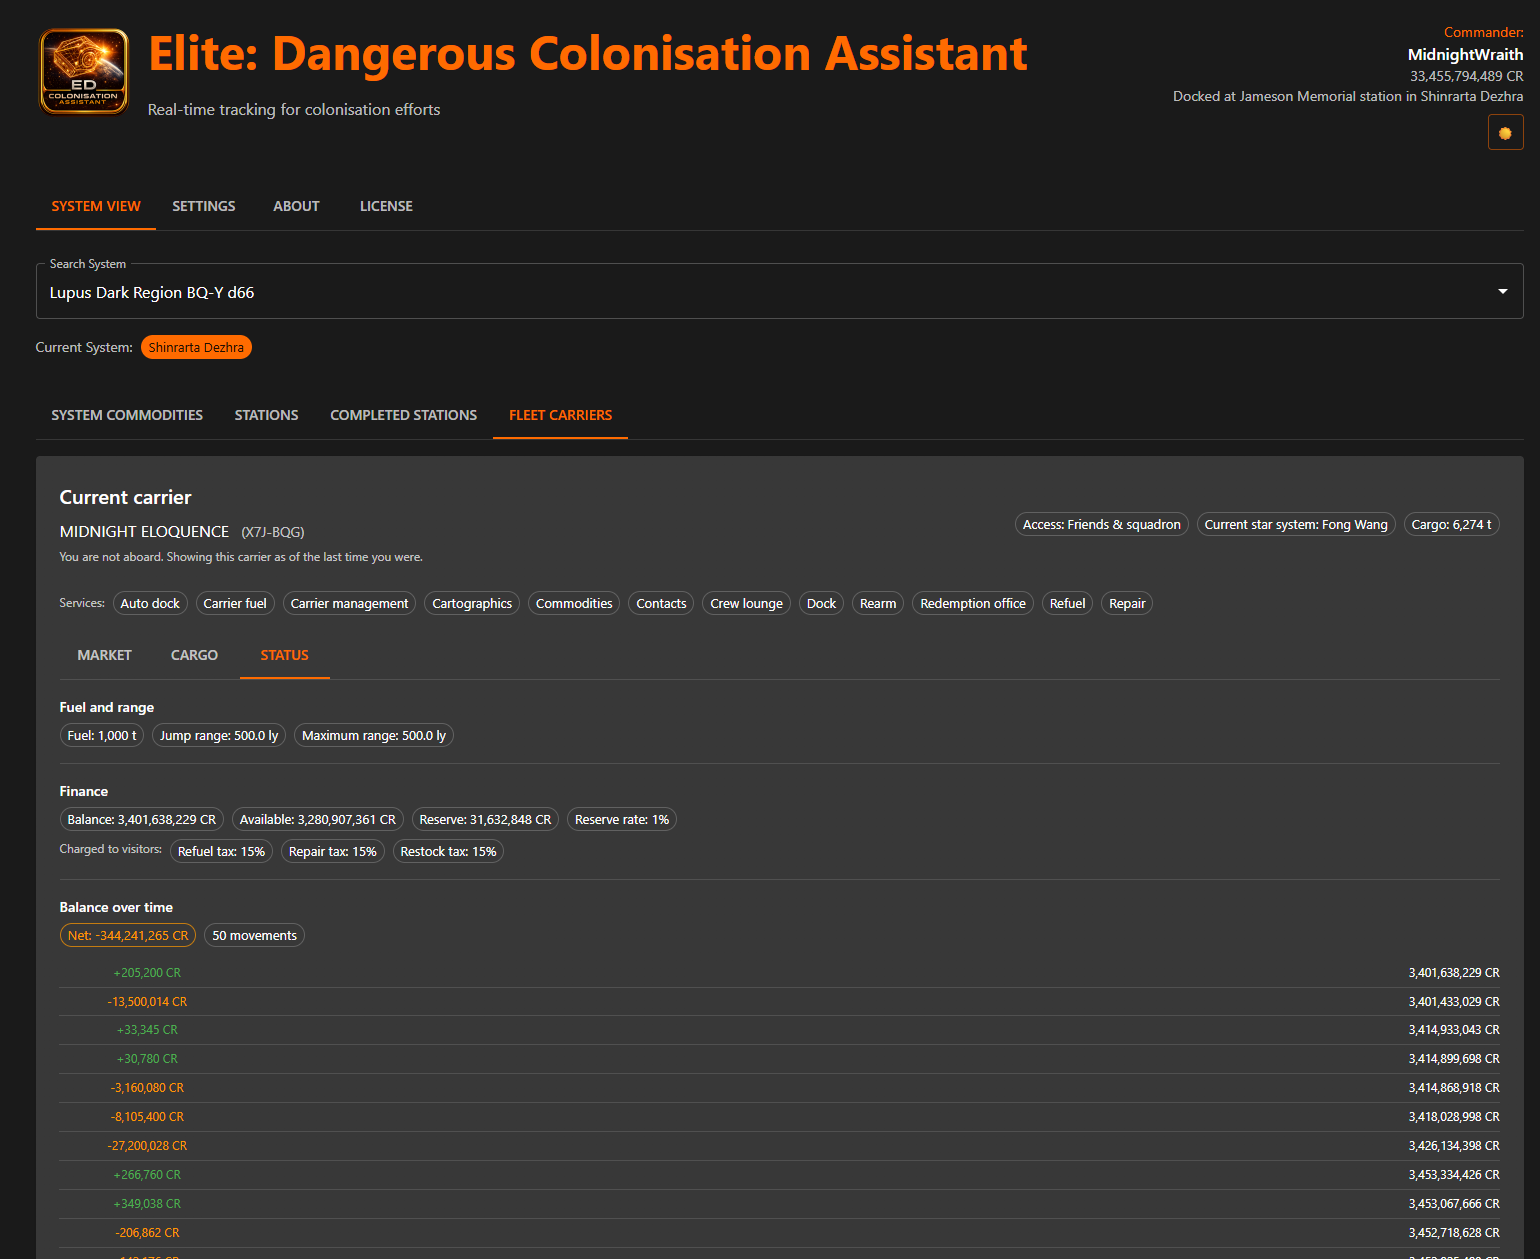Select the +349,038 CR movement entry
The height and width of the screenshot is (1259, 1540).
coord(779,1204)
